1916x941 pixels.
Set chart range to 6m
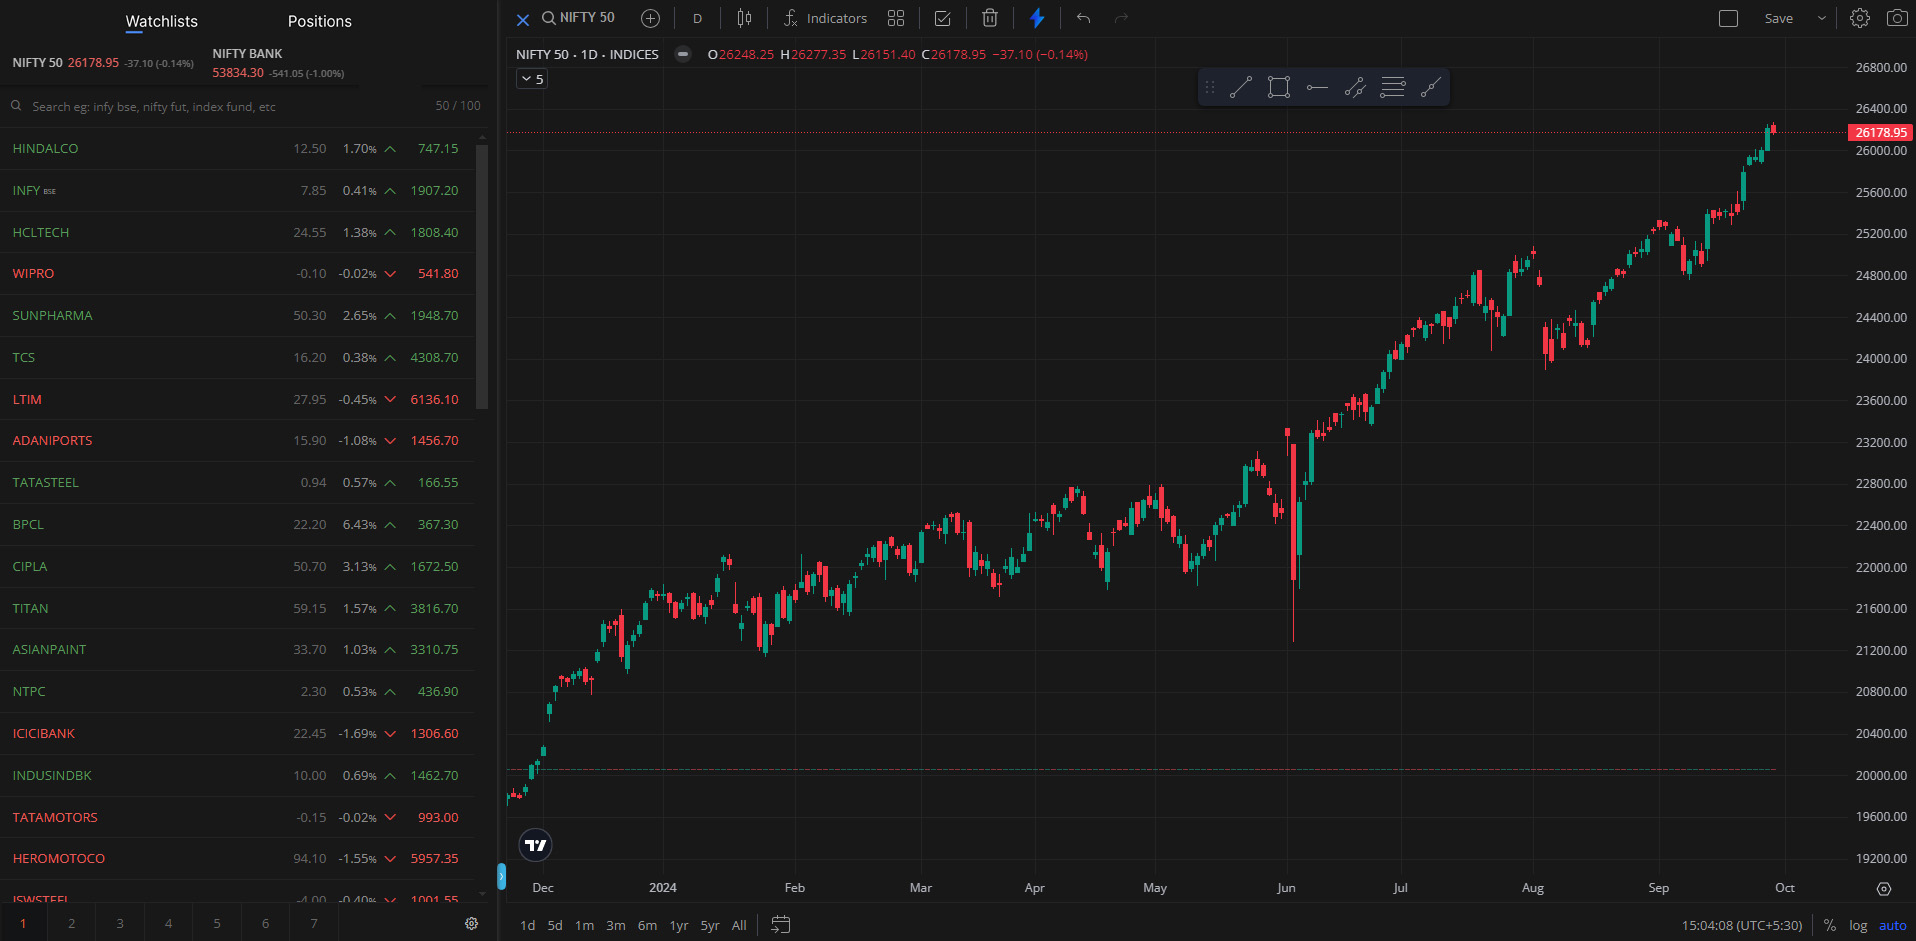647,925
